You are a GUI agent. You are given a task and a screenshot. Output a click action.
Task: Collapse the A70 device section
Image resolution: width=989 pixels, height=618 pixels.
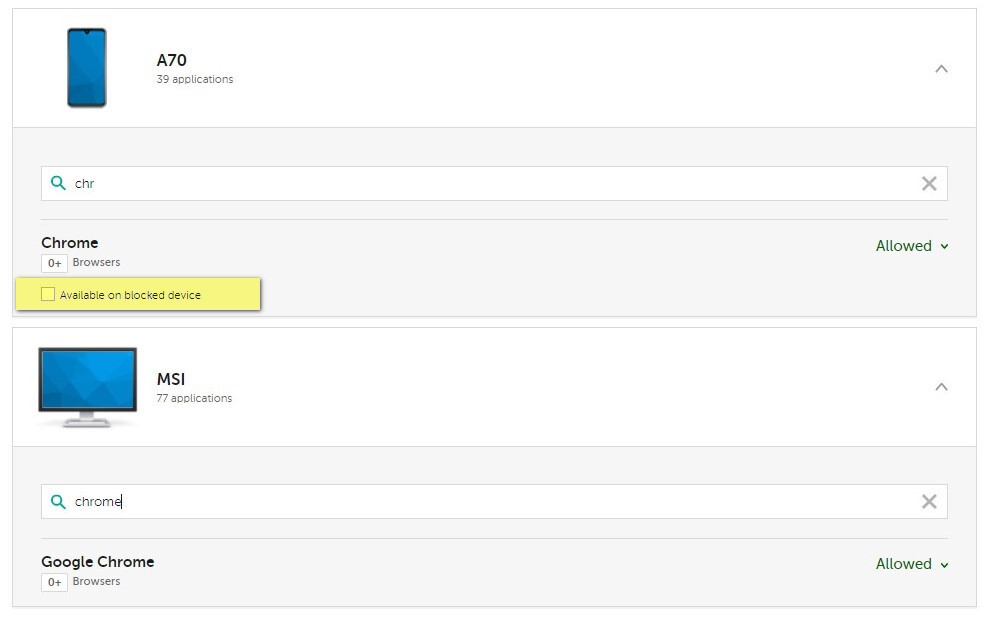click(x=941, y=69)
